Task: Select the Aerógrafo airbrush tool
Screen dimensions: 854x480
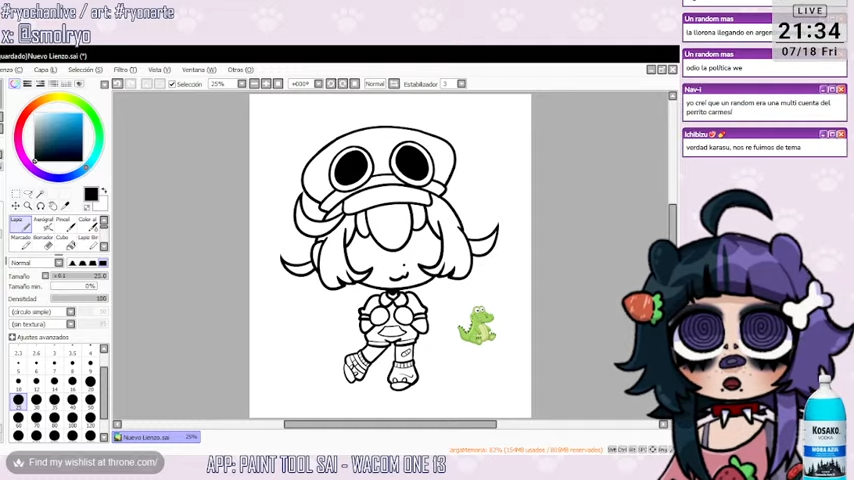Action: click(43, 224)
